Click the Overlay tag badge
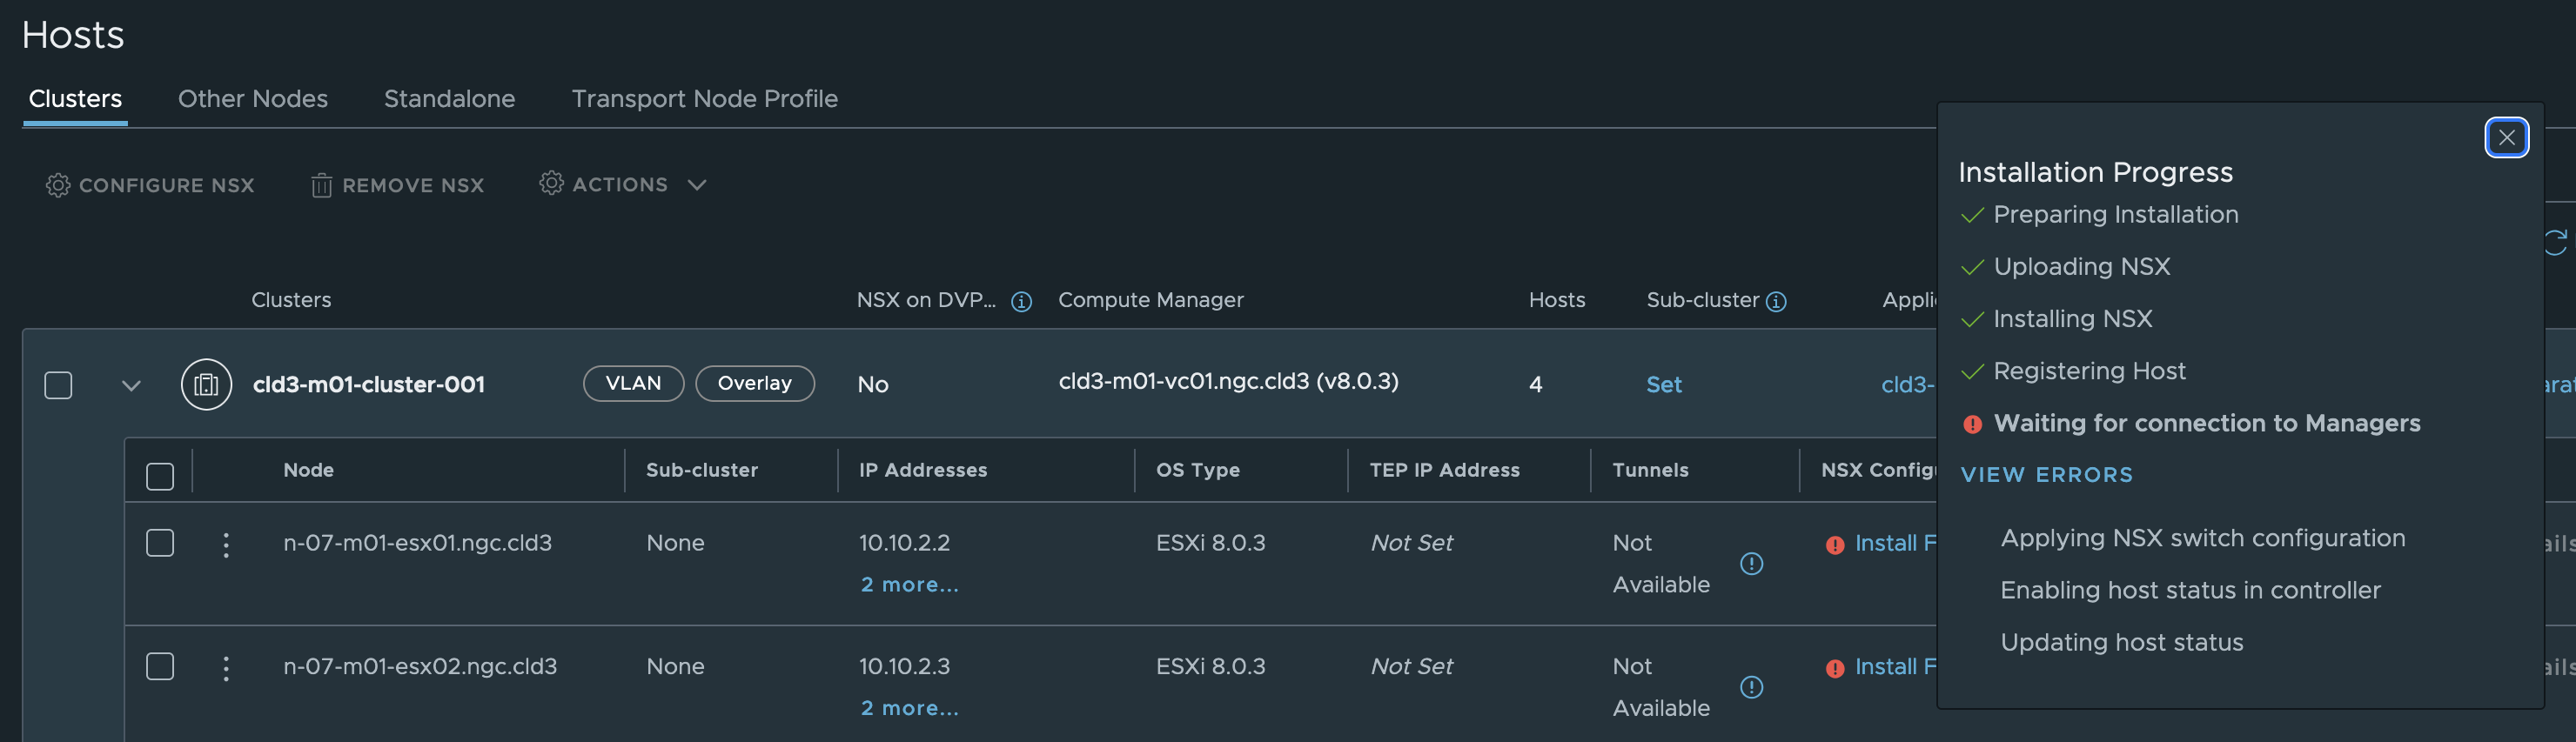The width and height of the screenshot is (2576, 742). [x=754, y=384]
